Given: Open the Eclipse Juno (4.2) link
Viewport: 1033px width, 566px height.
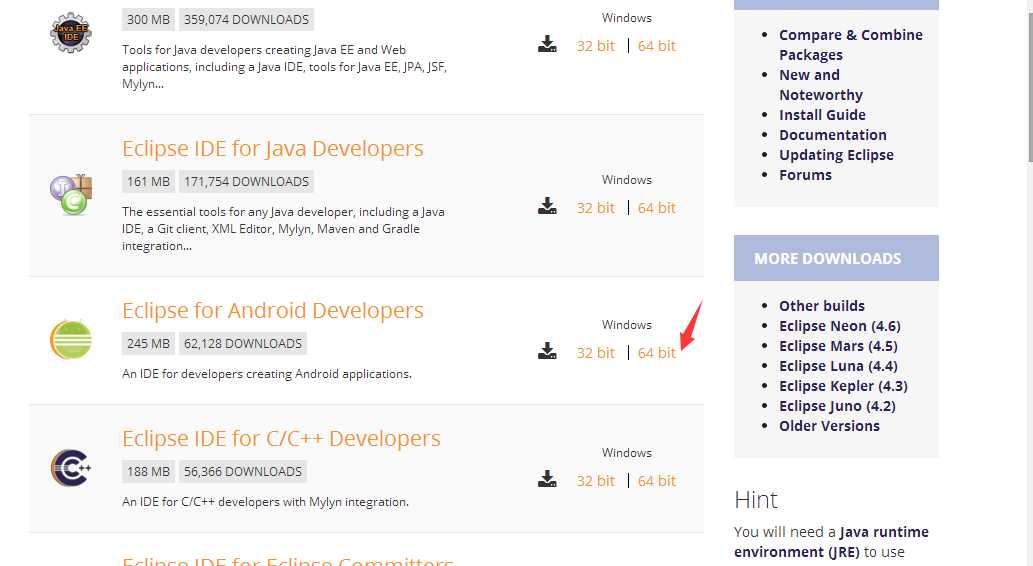Looking at the screenshot, I should 837,406.
